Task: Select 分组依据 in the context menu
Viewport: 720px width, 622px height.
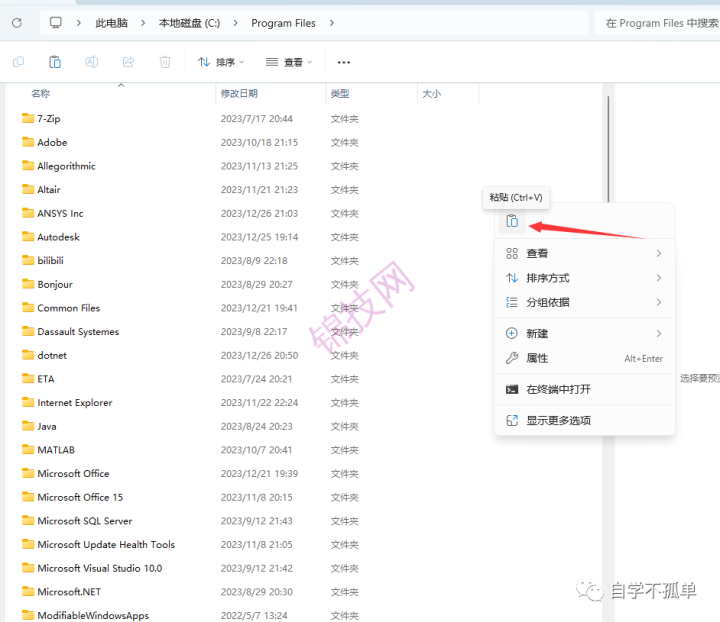Action: [x=585, y=302]
